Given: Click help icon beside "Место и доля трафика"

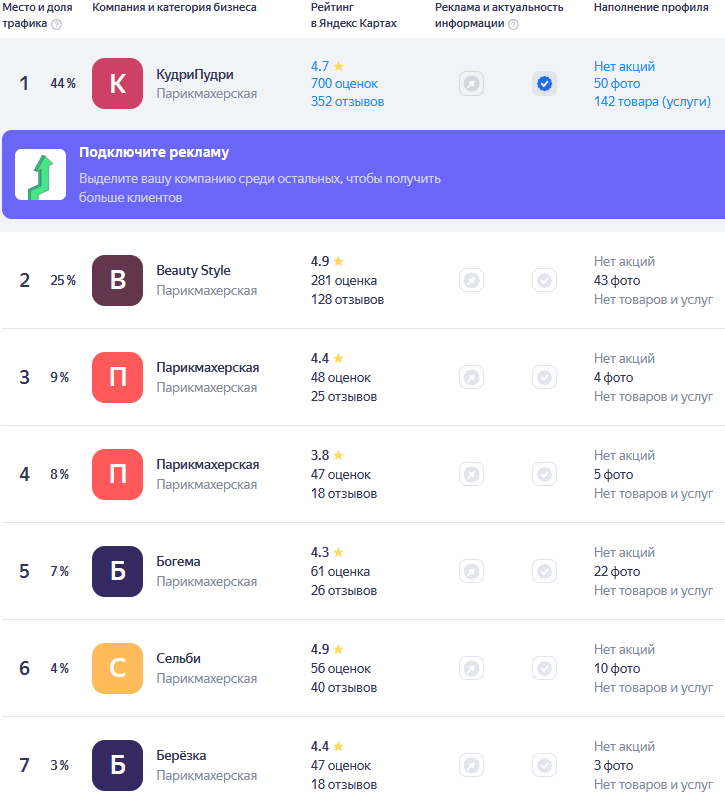Looking at the screenshot, I should [56, 24].
